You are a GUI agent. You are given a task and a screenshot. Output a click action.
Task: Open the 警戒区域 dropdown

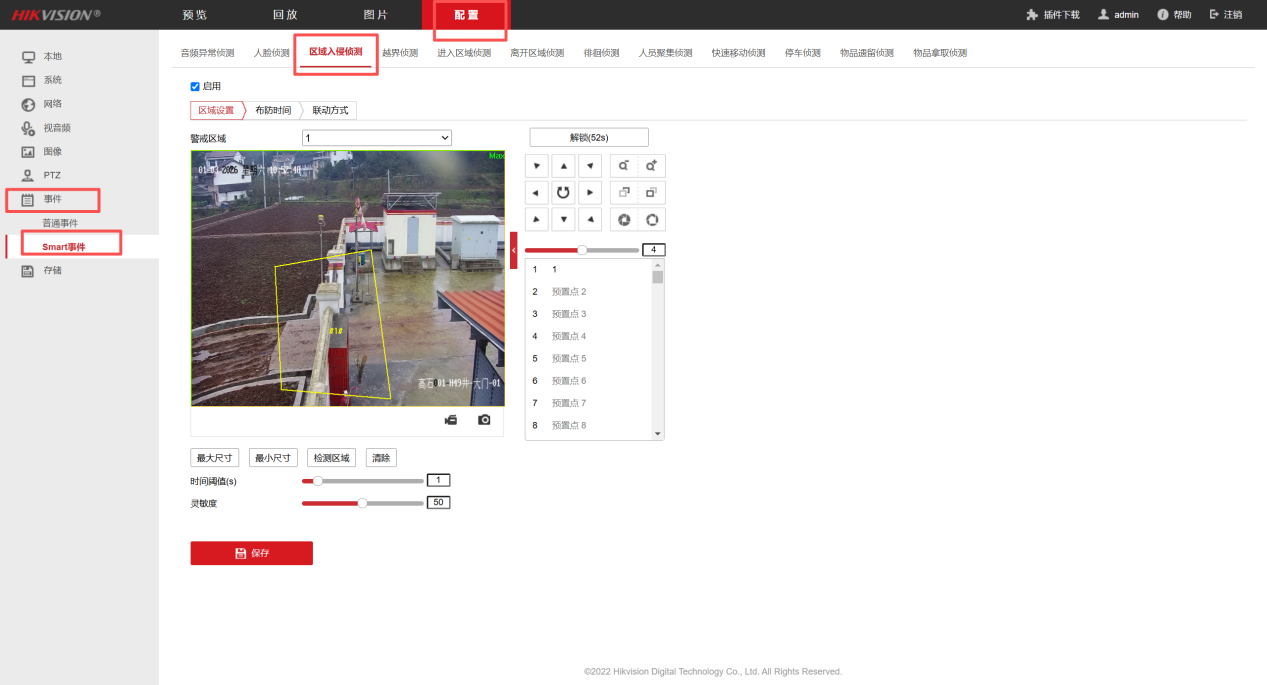[x=376, y=138]
